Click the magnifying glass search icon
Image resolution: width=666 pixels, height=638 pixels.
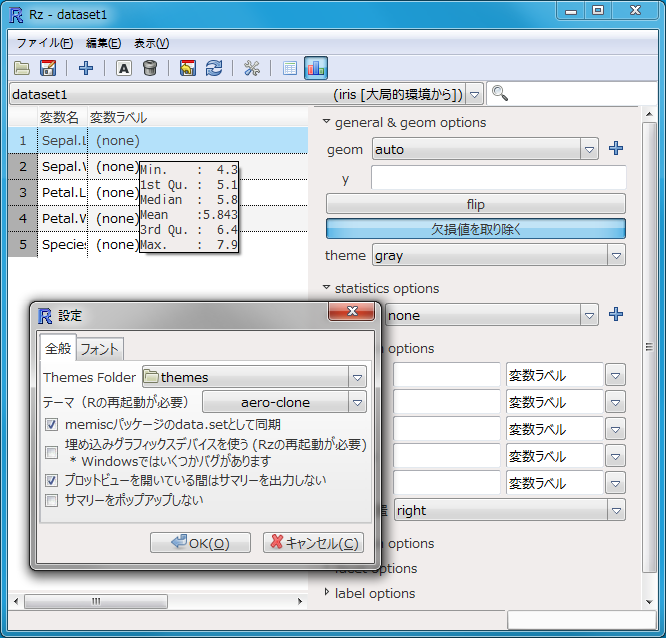point(500,93)
